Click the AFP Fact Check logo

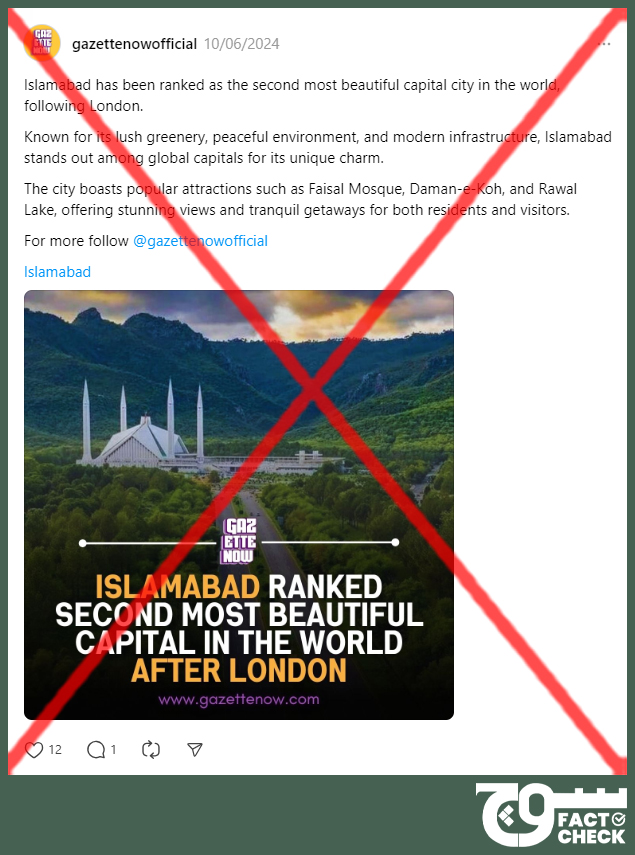point(552,815)
